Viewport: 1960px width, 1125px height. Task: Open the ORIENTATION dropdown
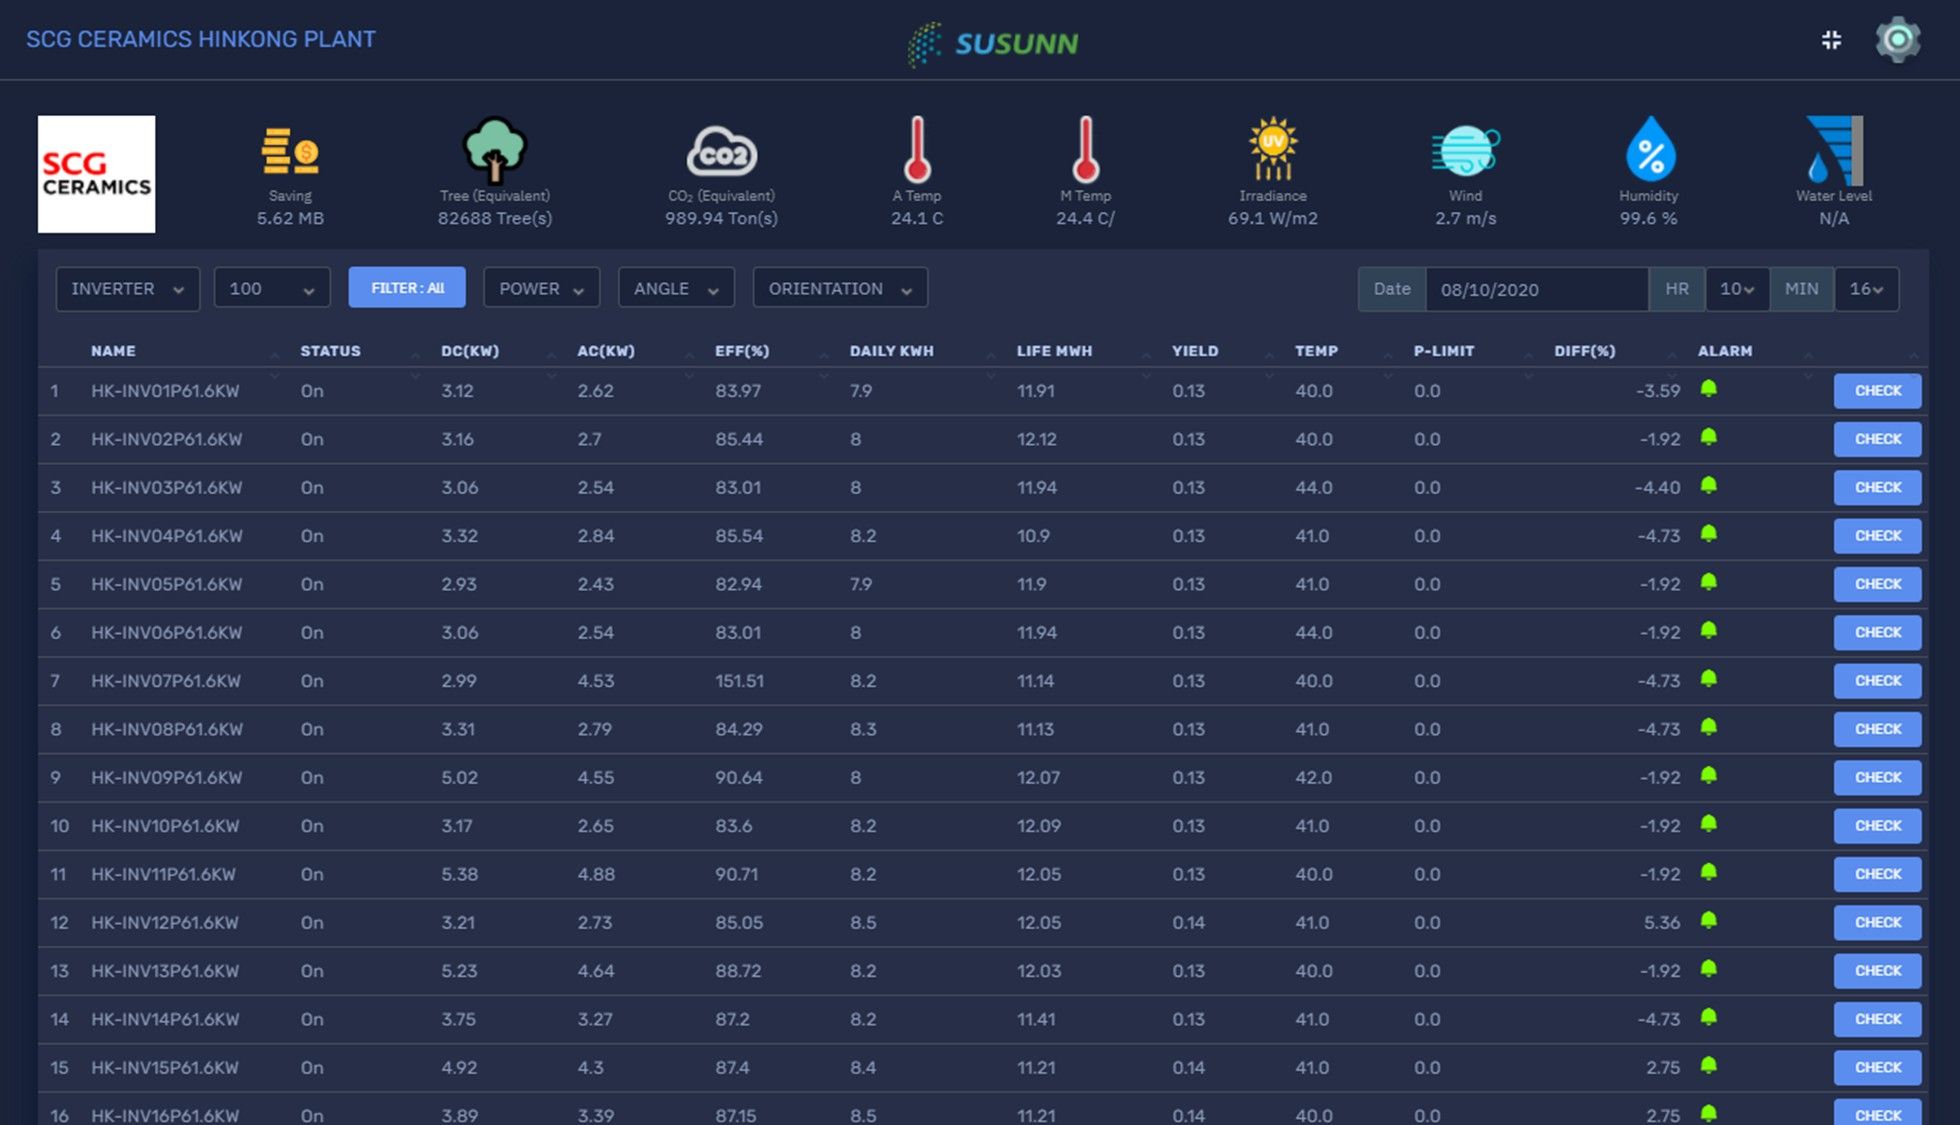click(x=839, y=289)
